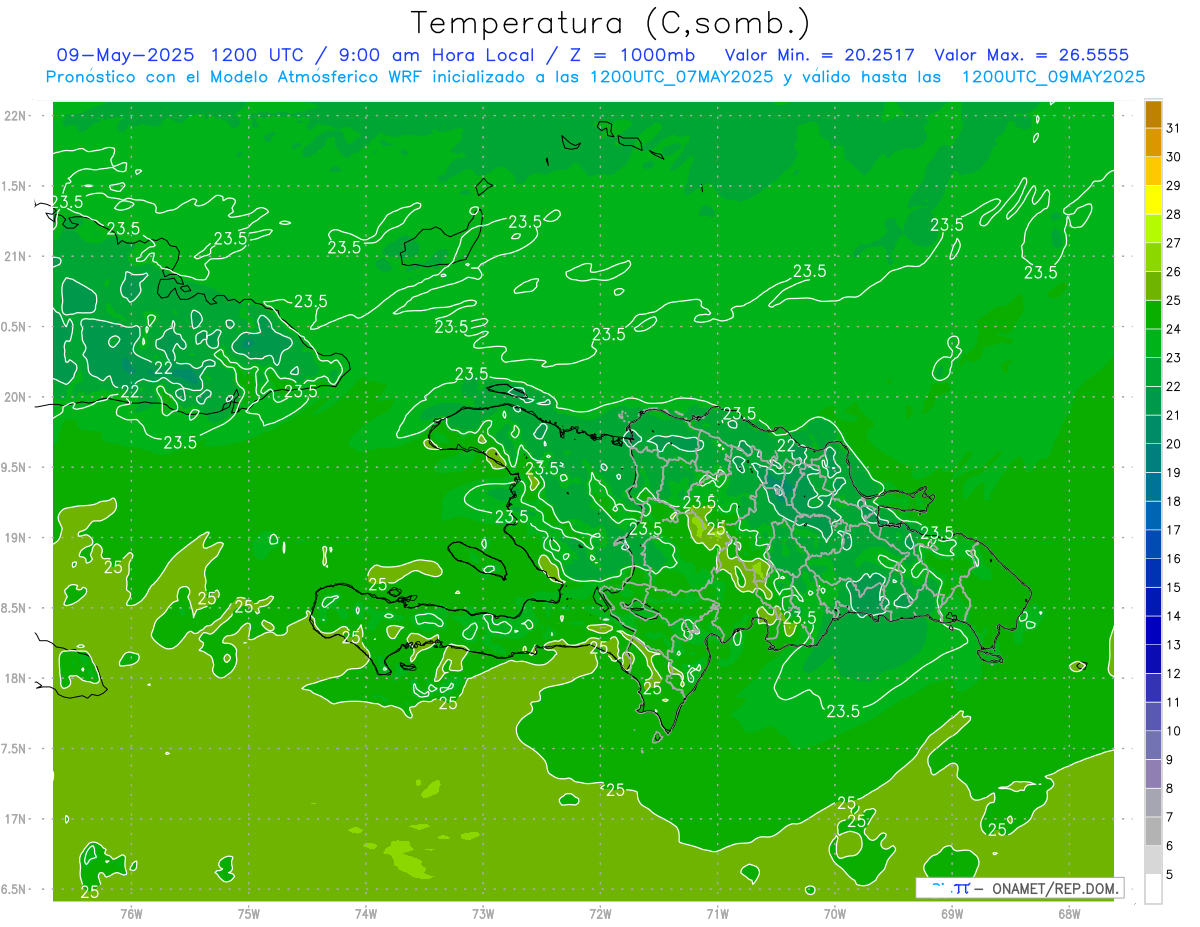
Task: Click the "ONAMET/REP.DOM." credit label
Action: pos(1054,888)
